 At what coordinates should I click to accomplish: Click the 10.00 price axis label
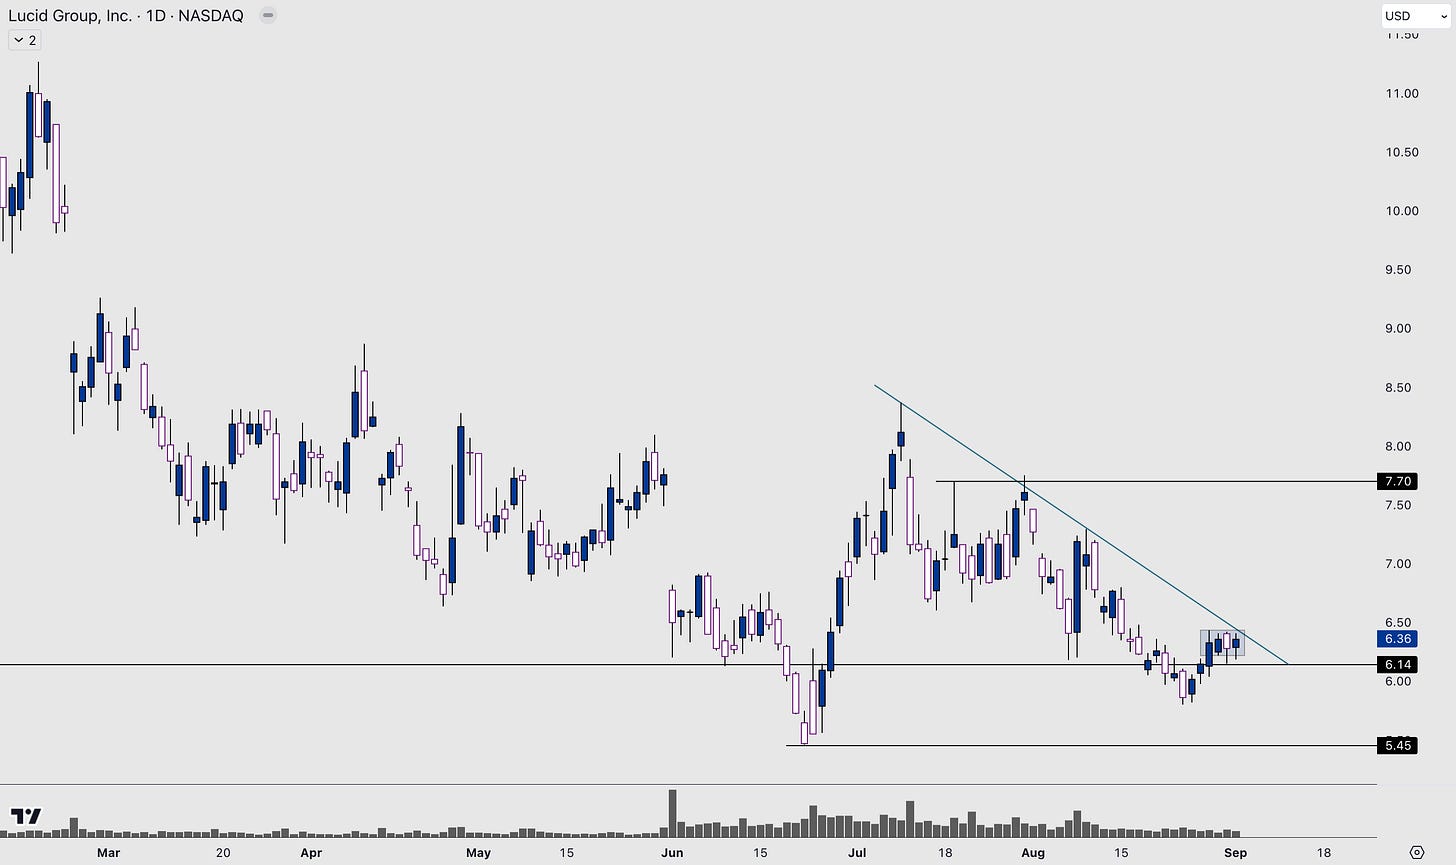click(1401, 211)
